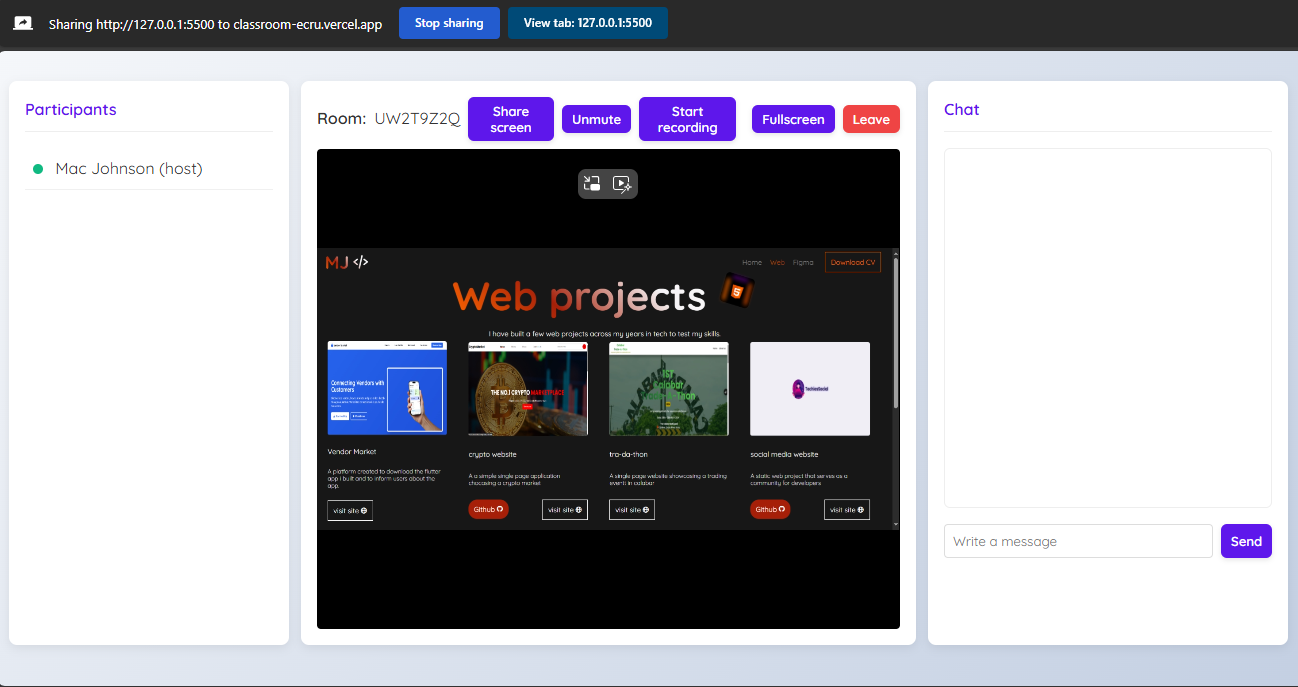Screen dimensions: 1298x687
Task: Start recording the session
Action: [x=687, y=119]
